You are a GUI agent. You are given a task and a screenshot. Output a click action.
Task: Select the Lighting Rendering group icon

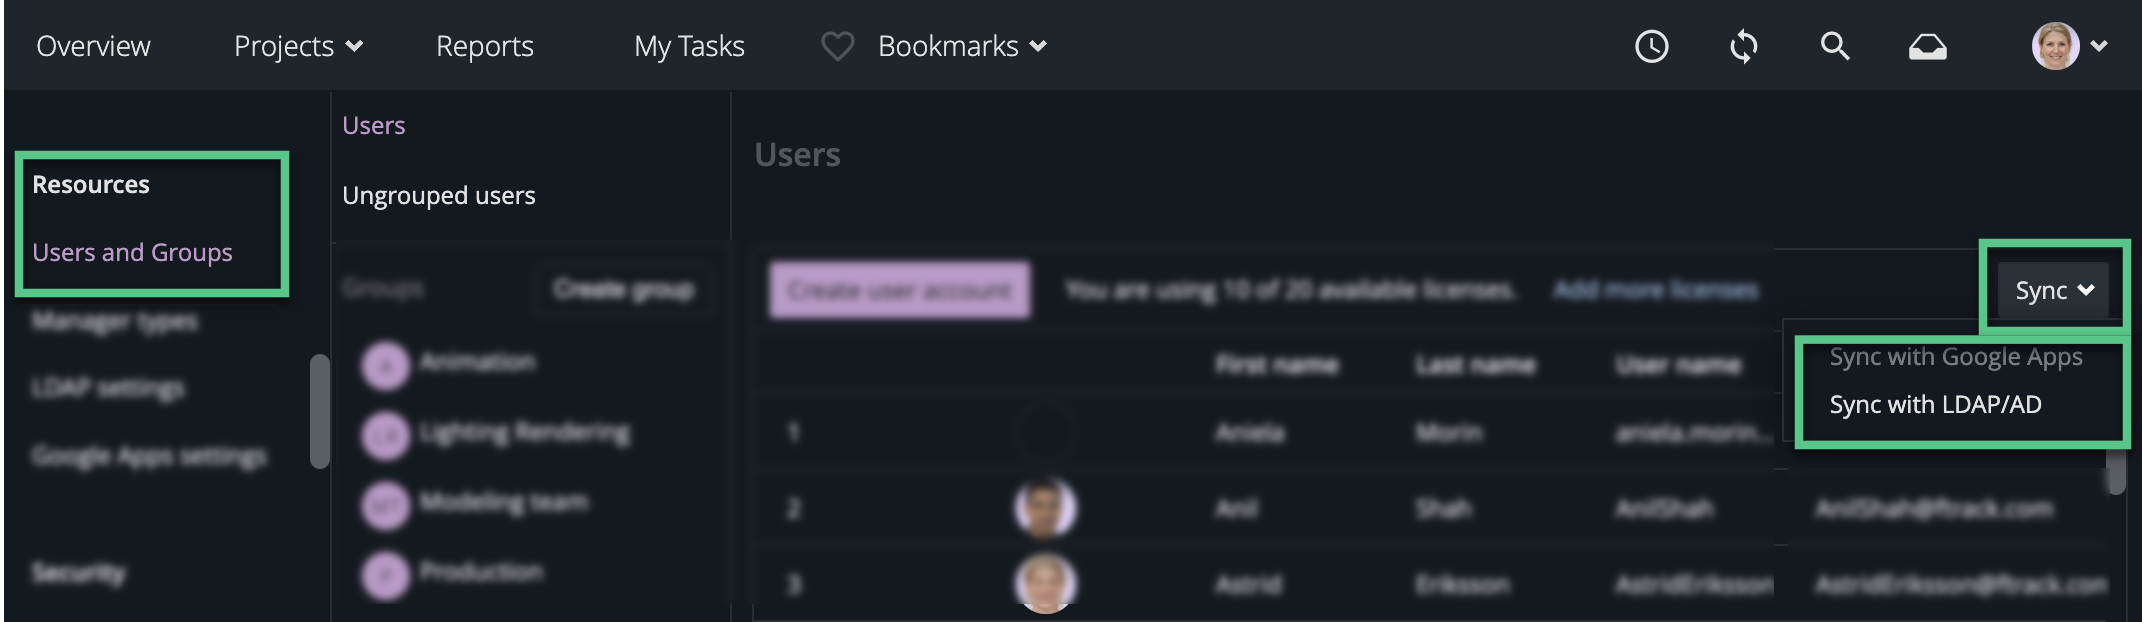pos(385,436)
